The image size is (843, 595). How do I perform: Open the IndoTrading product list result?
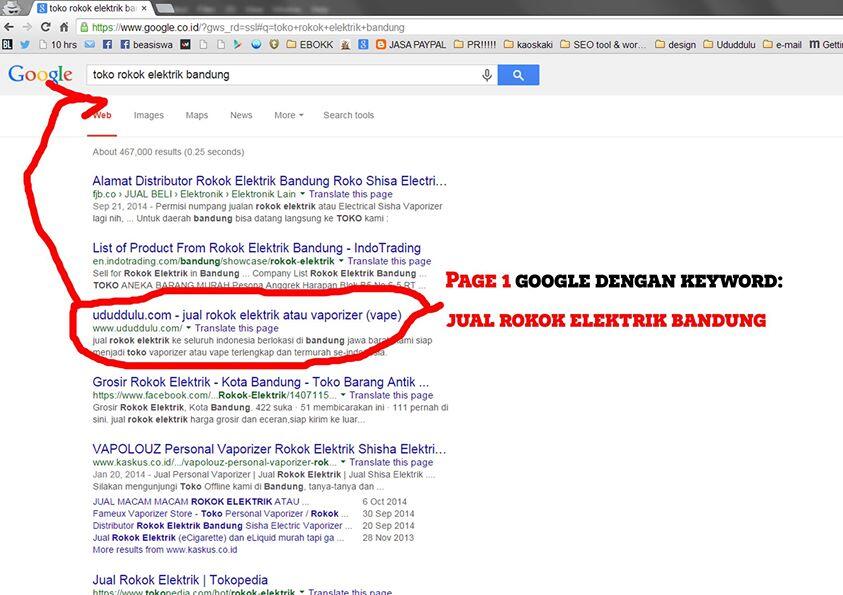click(x=256, y=248)
